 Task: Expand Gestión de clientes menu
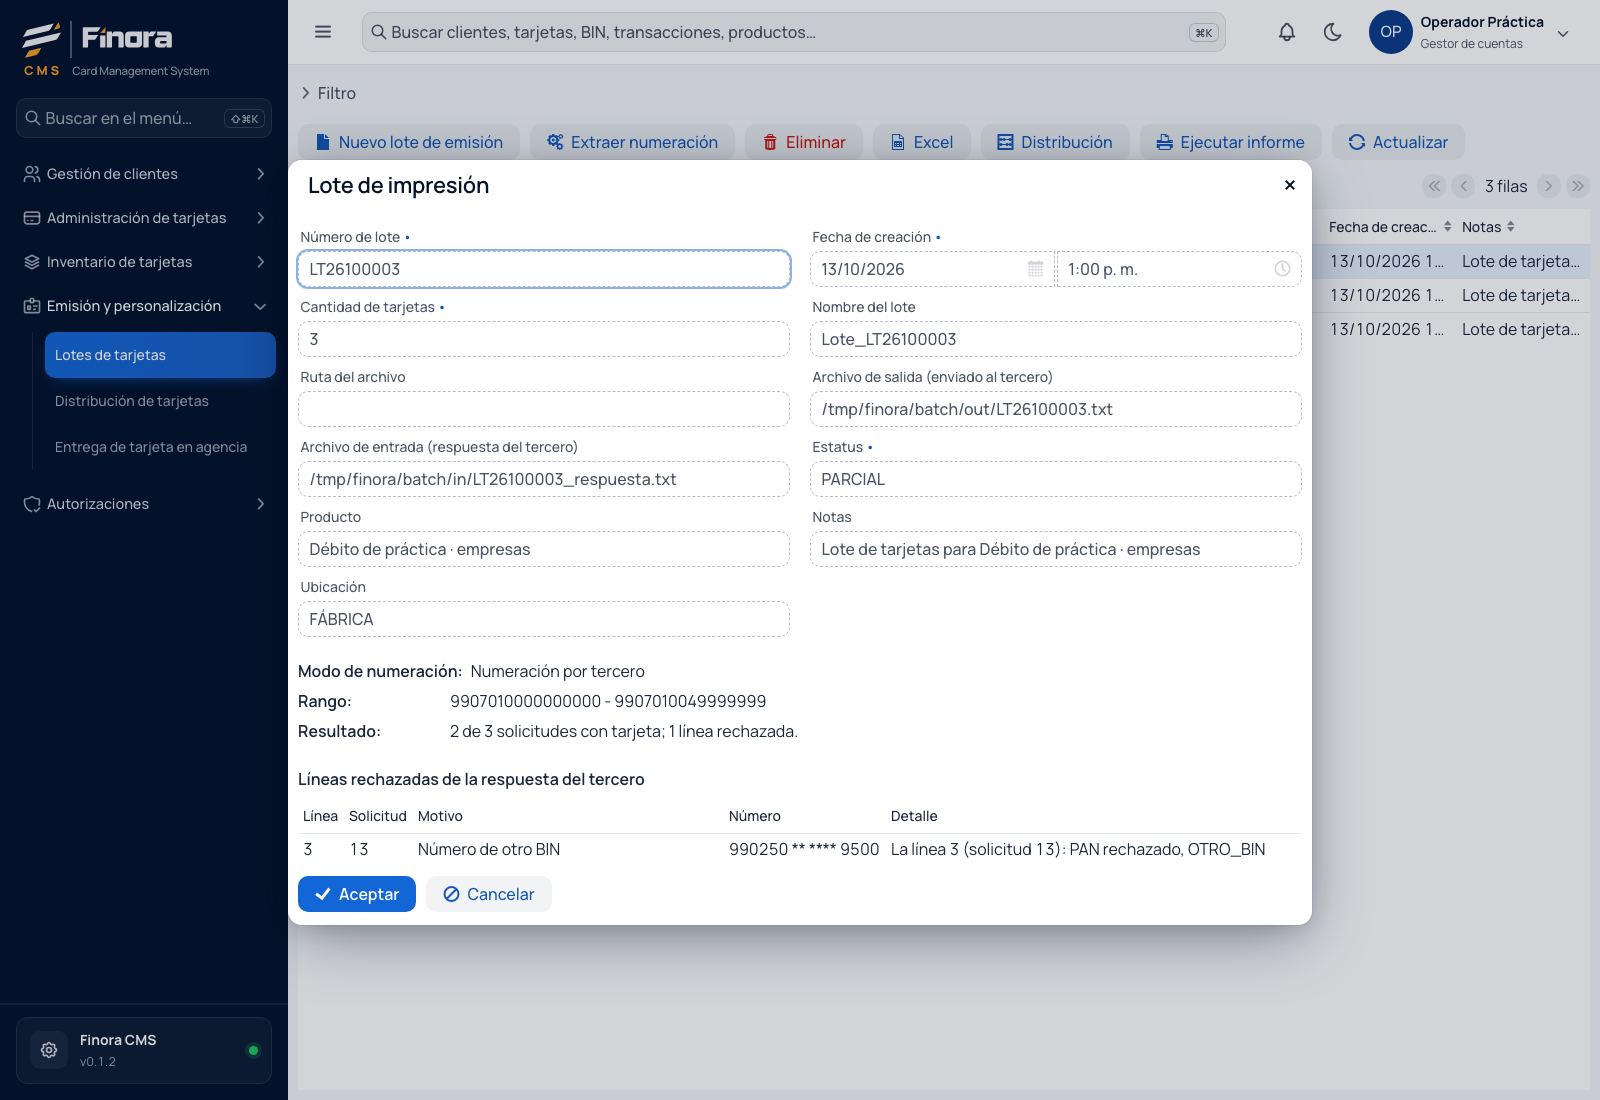pyautogui.click(x=144, y=174)
